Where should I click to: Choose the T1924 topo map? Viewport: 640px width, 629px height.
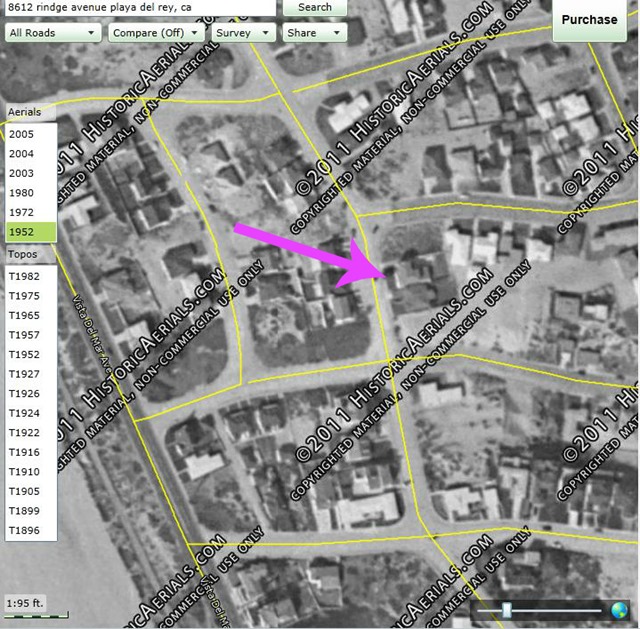click(31, 413)
